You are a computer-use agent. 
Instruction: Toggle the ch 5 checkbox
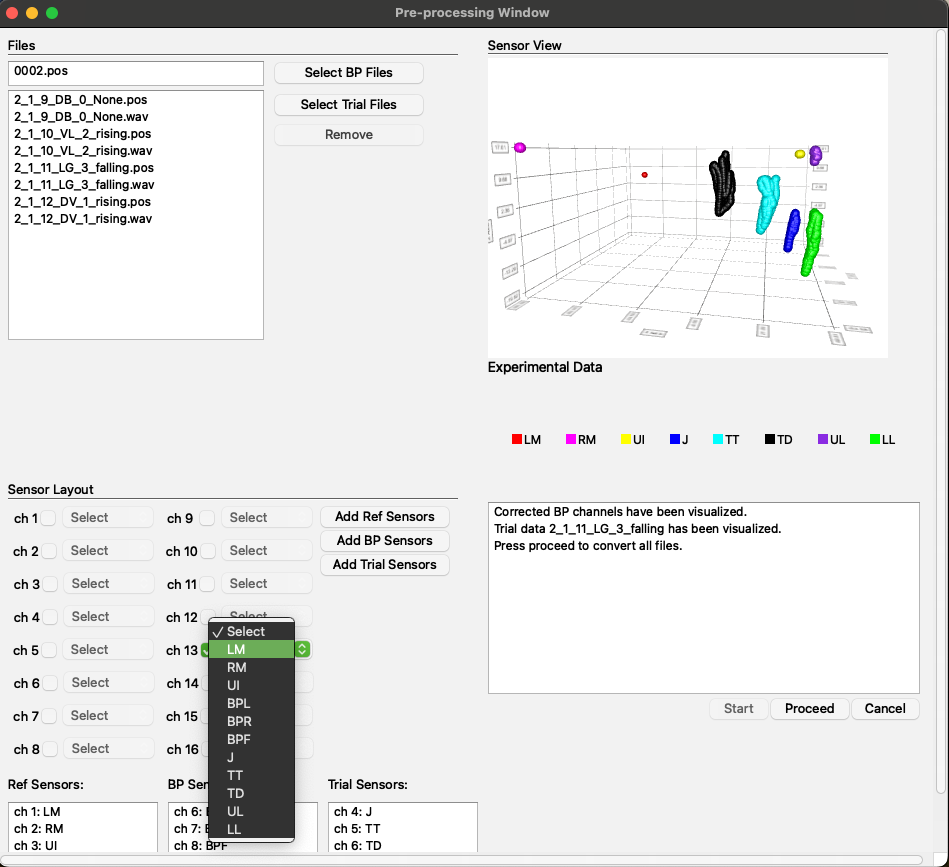(49, 650)
